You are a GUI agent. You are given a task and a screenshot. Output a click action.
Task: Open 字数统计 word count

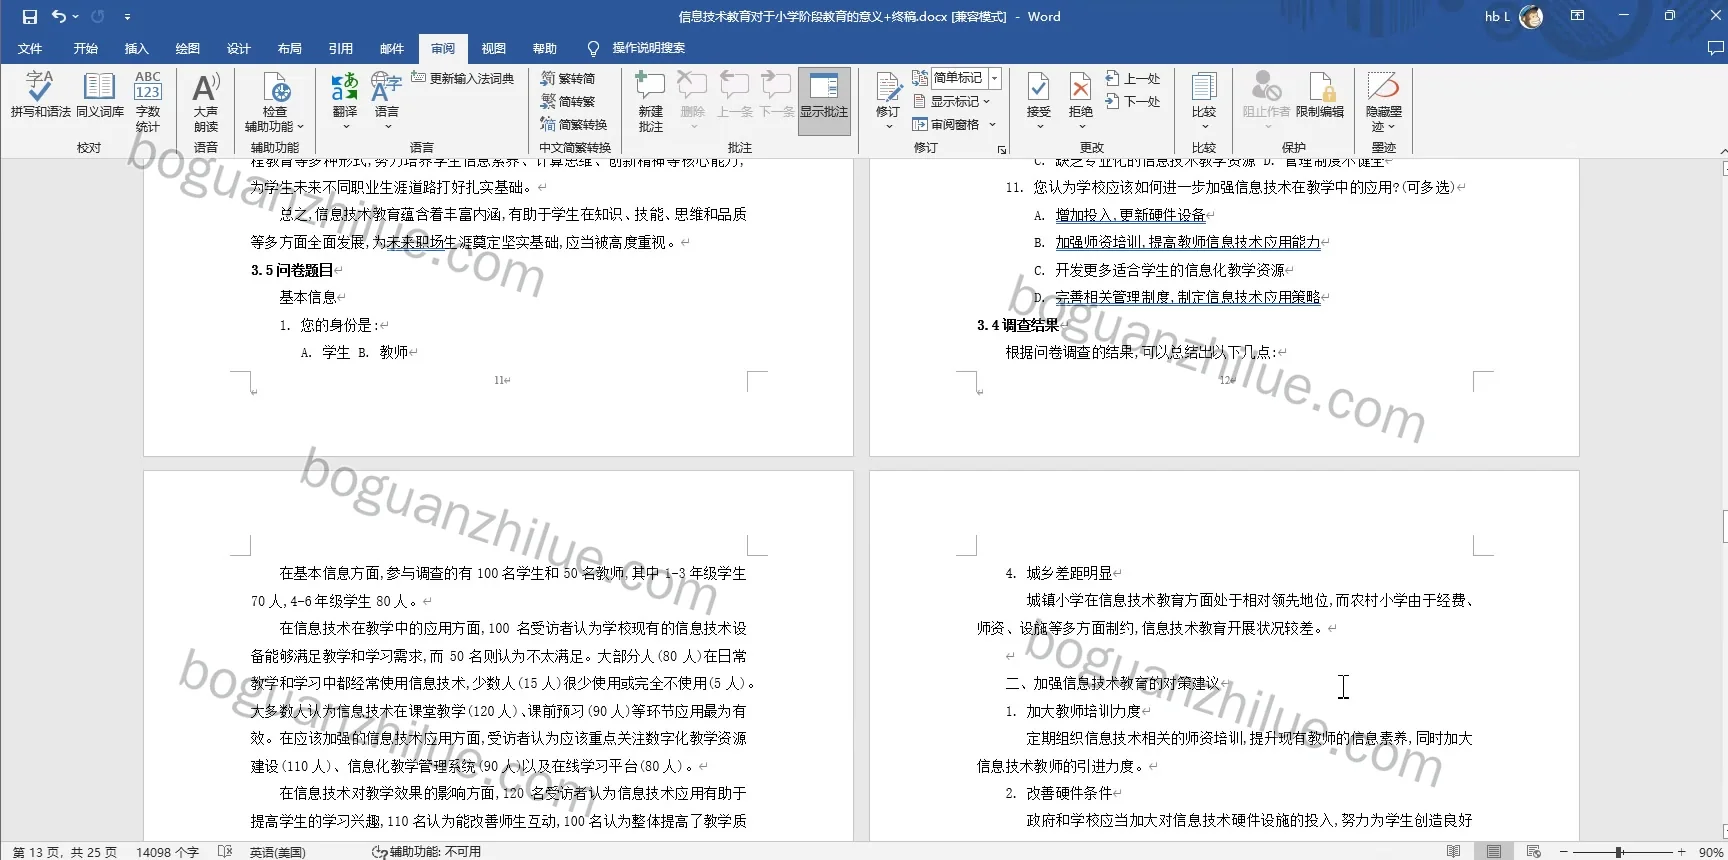pos(148,101)
